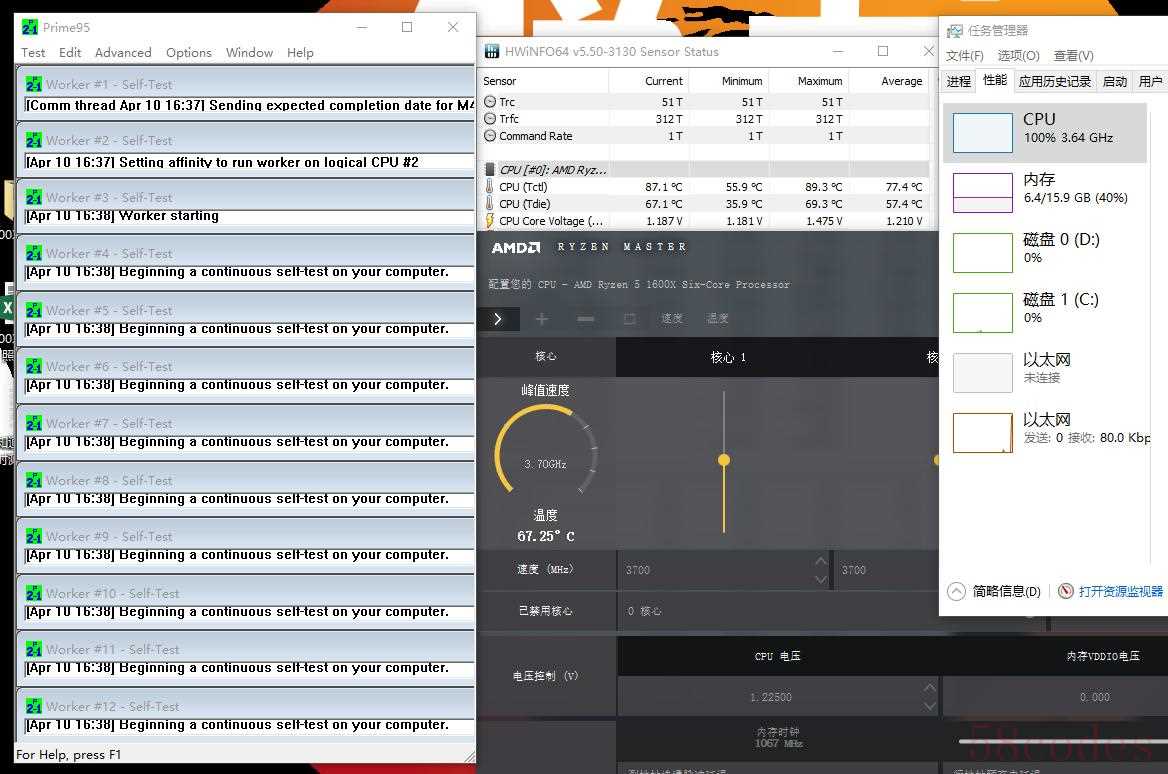The height and width of the screenshot is (774, 1168).
Task: Switch to the 应用历史记录 tab
Action: [x=1055, y=81]
